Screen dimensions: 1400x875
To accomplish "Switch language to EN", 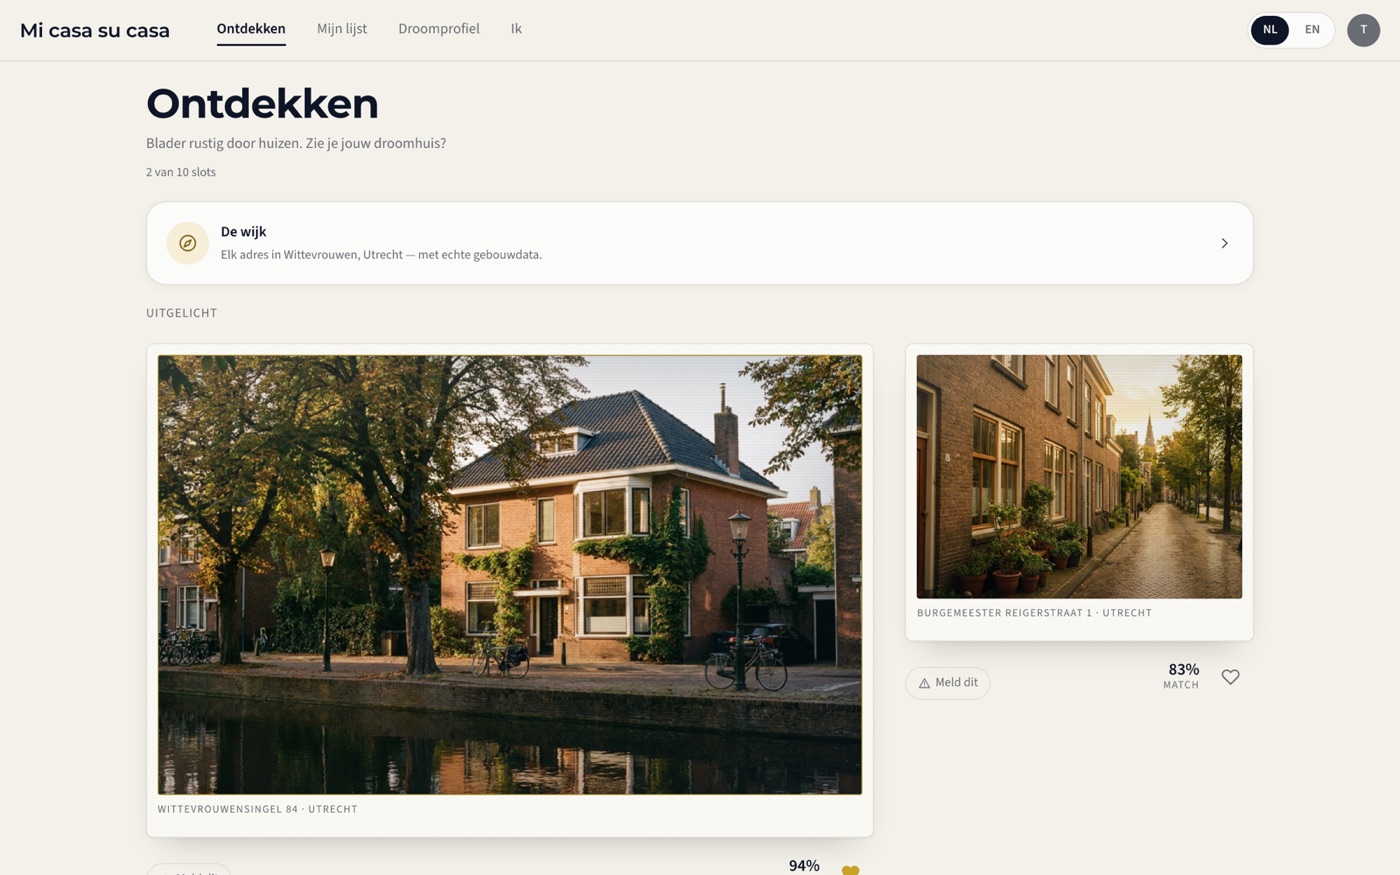I will click(1312, 30).
